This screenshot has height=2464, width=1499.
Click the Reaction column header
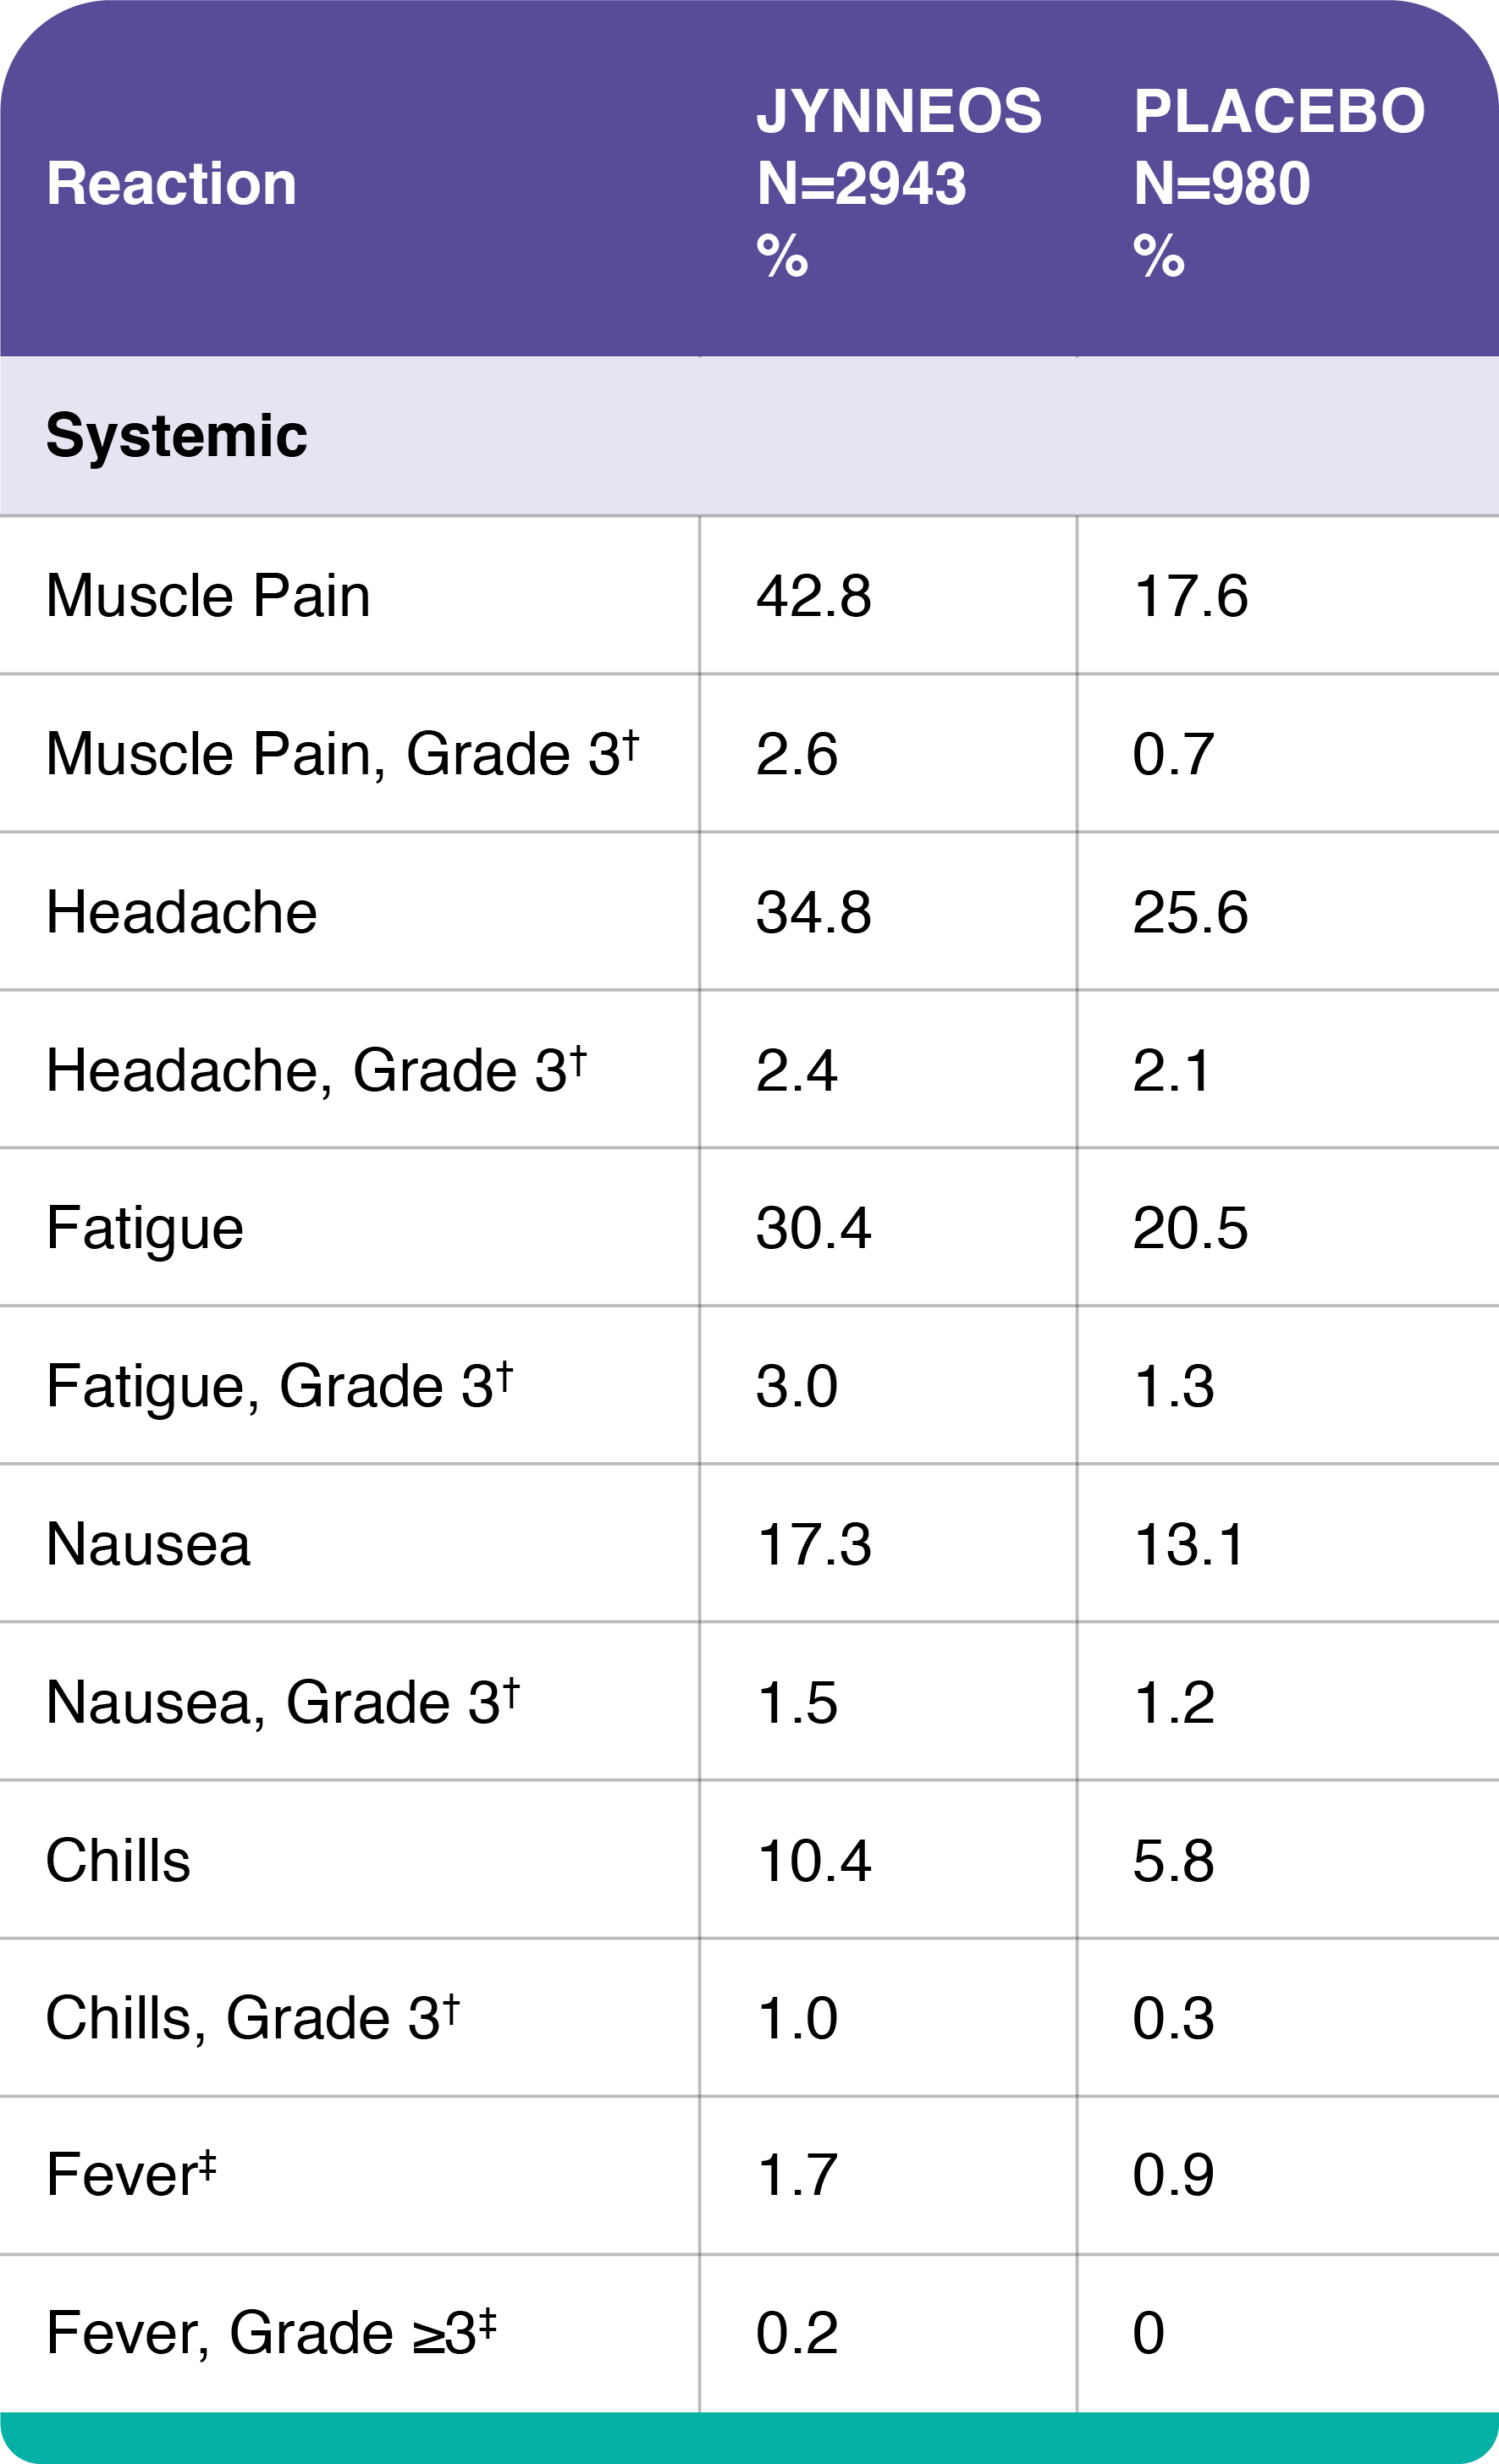pyautogui.click(x=171, y=184)
